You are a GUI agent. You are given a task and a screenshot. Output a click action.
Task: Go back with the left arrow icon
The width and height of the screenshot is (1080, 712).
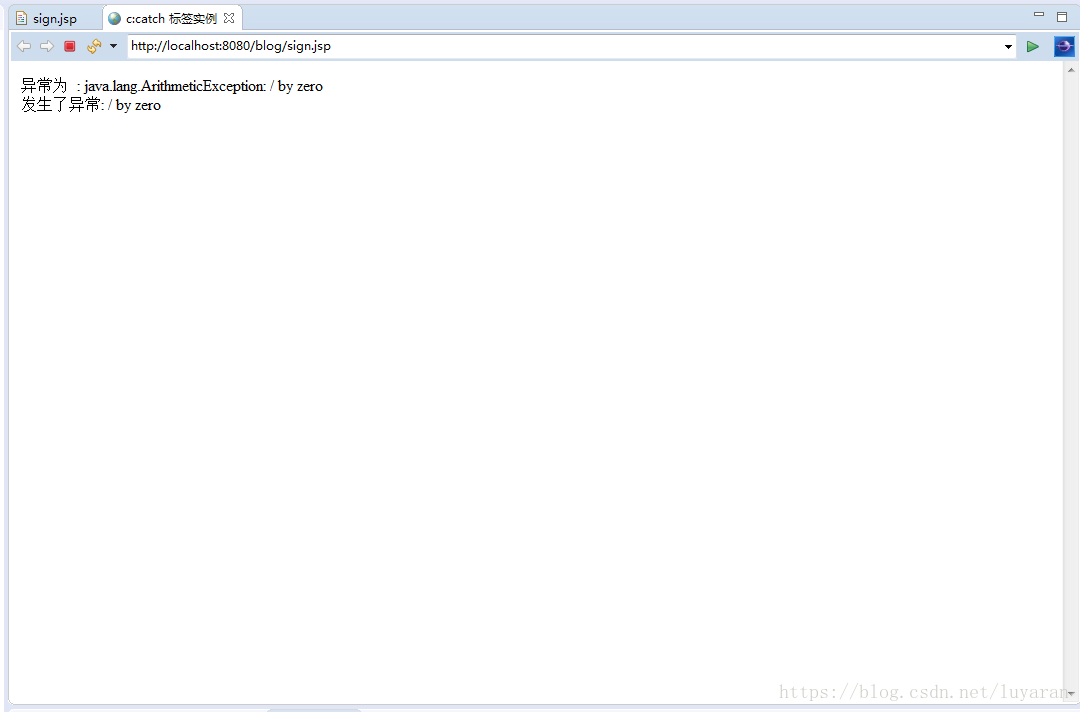tap(24, 46)
